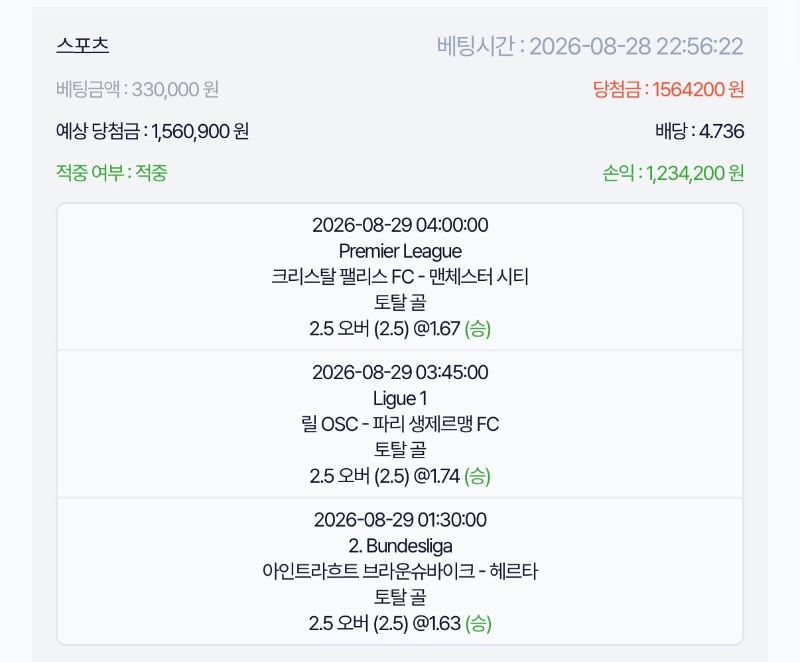This screenshot has width=800, height=662.
Task: Click the 베팅금액 330,000 원 label
Action: [x=137, y=89]
